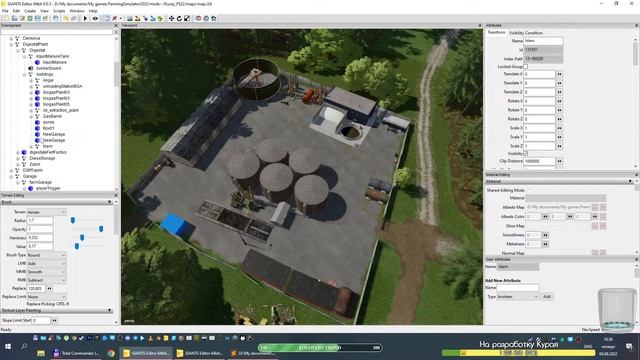640x360 pixels.
Task: Click the stepper beside Rotate Y
Action: click(559, 110)
